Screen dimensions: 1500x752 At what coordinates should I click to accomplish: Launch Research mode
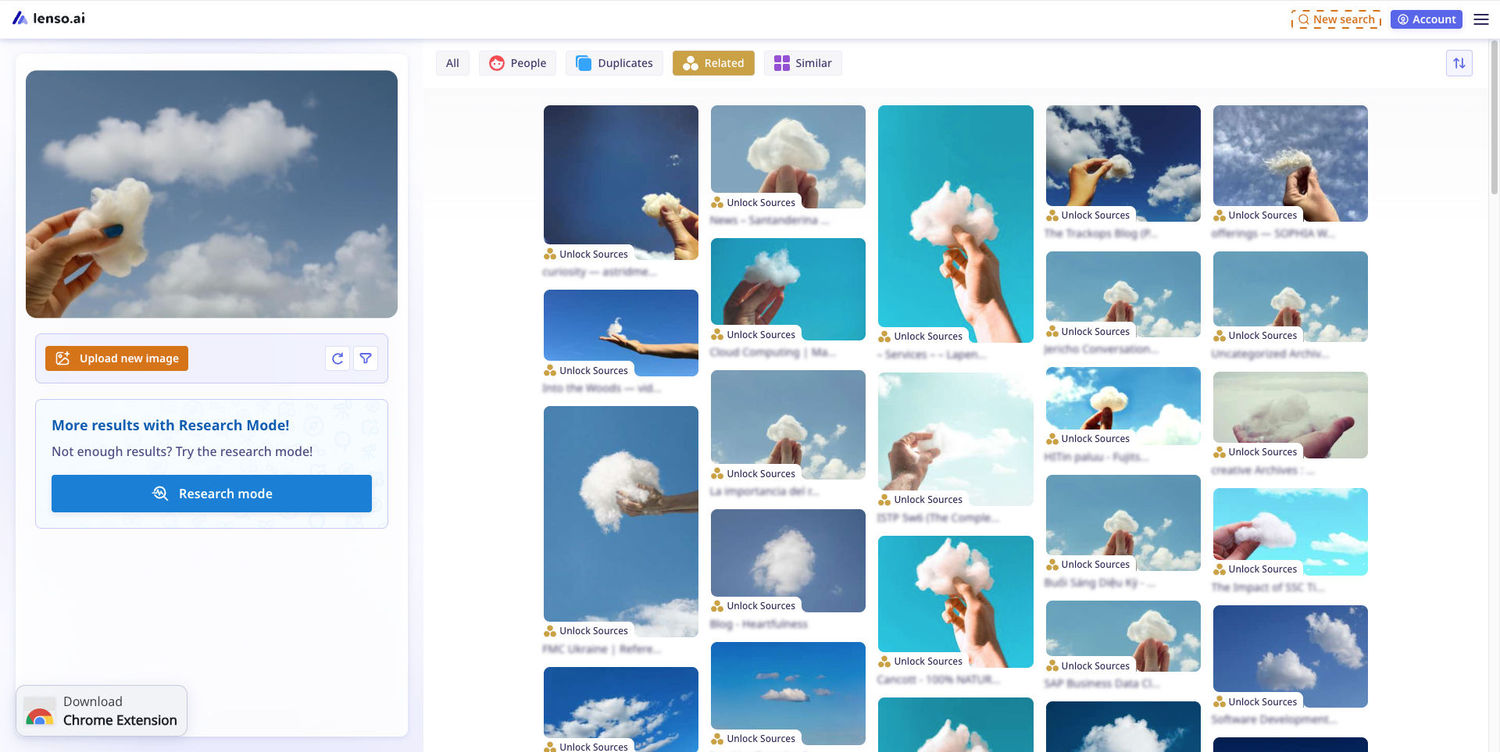click(212, 493)
